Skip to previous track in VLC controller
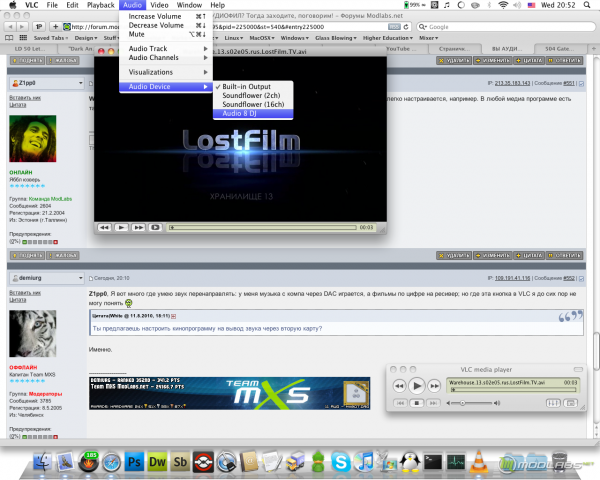Viewport: 600px width, 480px height. (x=401, y=403)
